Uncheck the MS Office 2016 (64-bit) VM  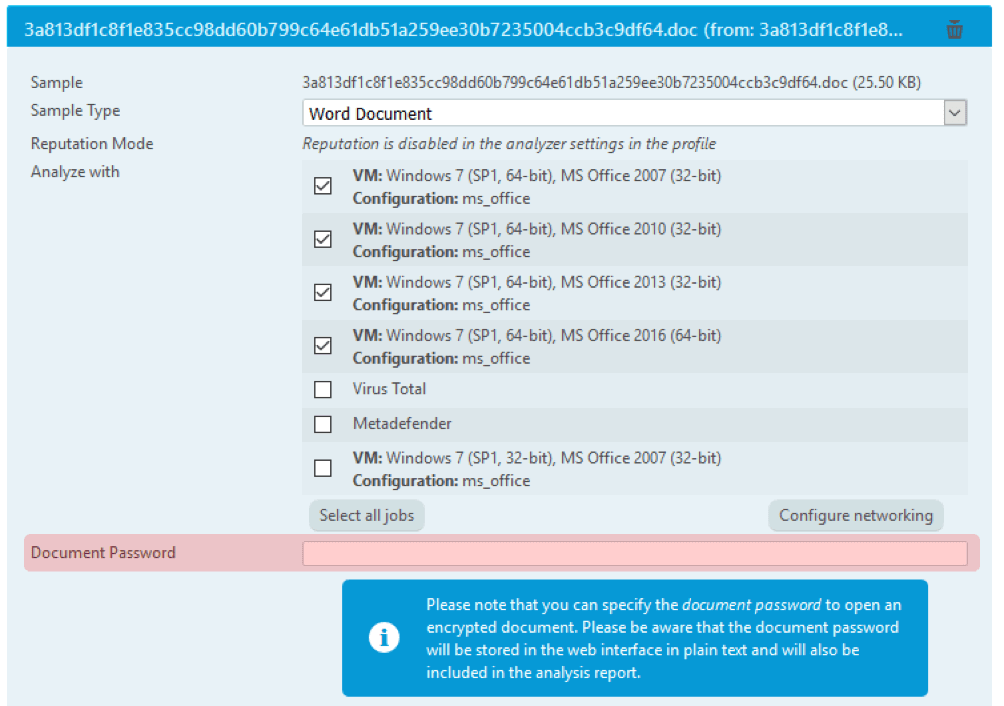[x=323, y=346]
